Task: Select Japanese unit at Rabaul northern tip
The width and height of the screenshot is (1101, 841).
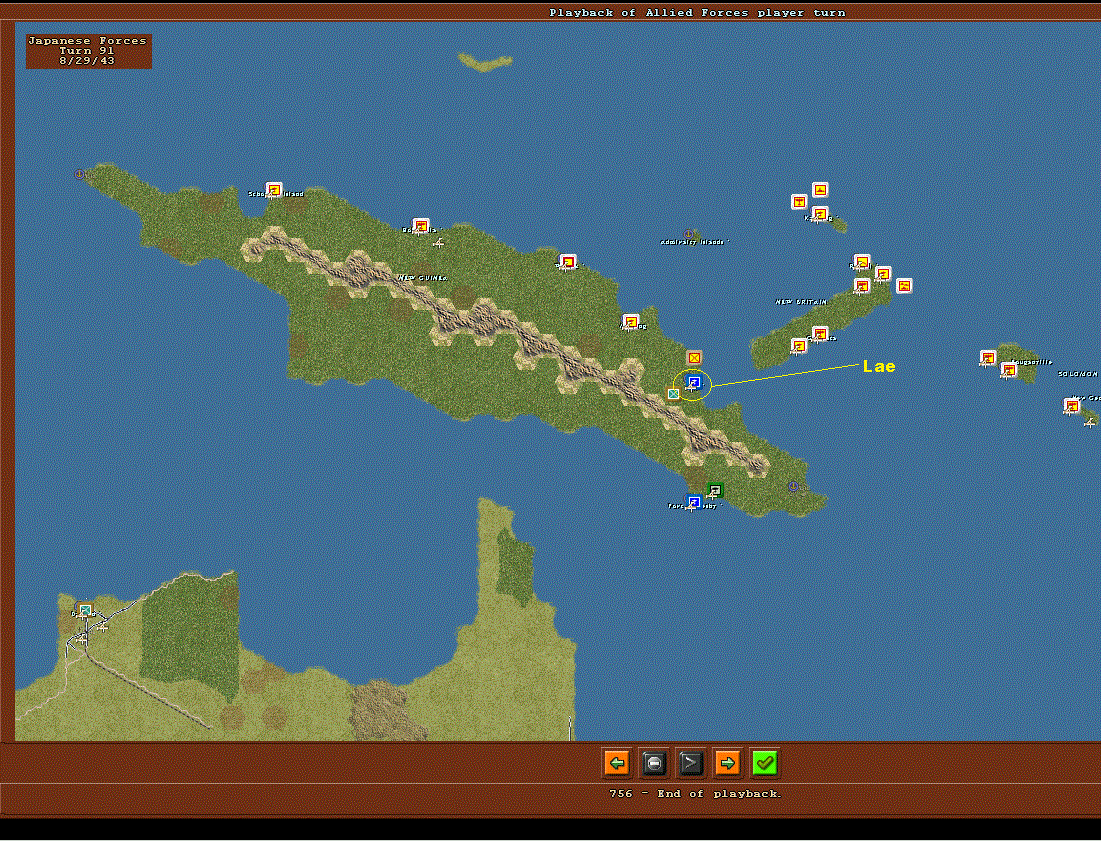Action: tap(862, 262)
